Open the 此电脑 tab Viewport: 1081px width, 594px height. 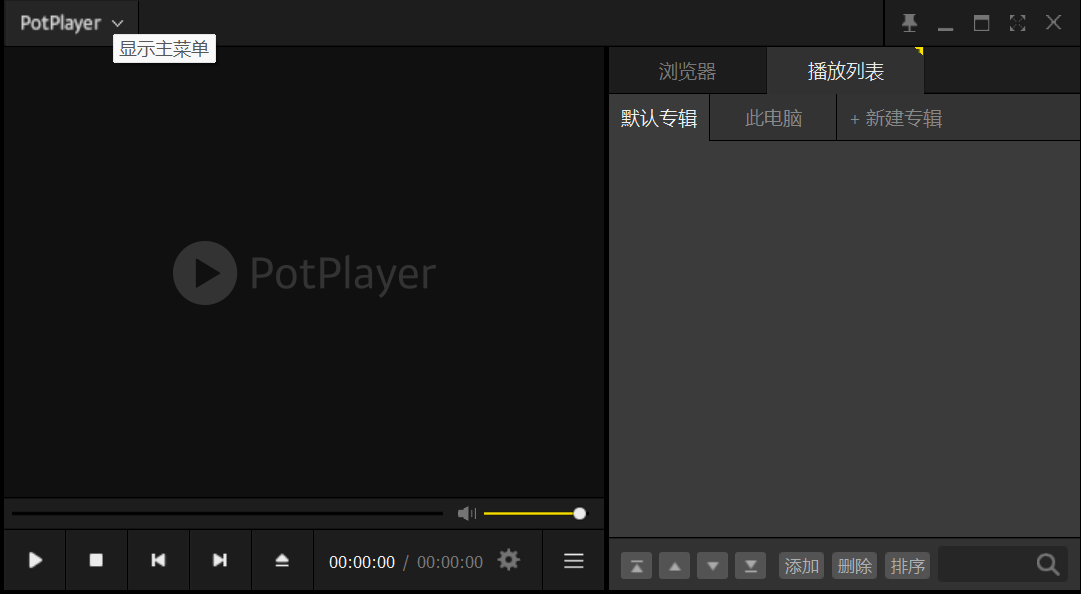click(773, 118)
